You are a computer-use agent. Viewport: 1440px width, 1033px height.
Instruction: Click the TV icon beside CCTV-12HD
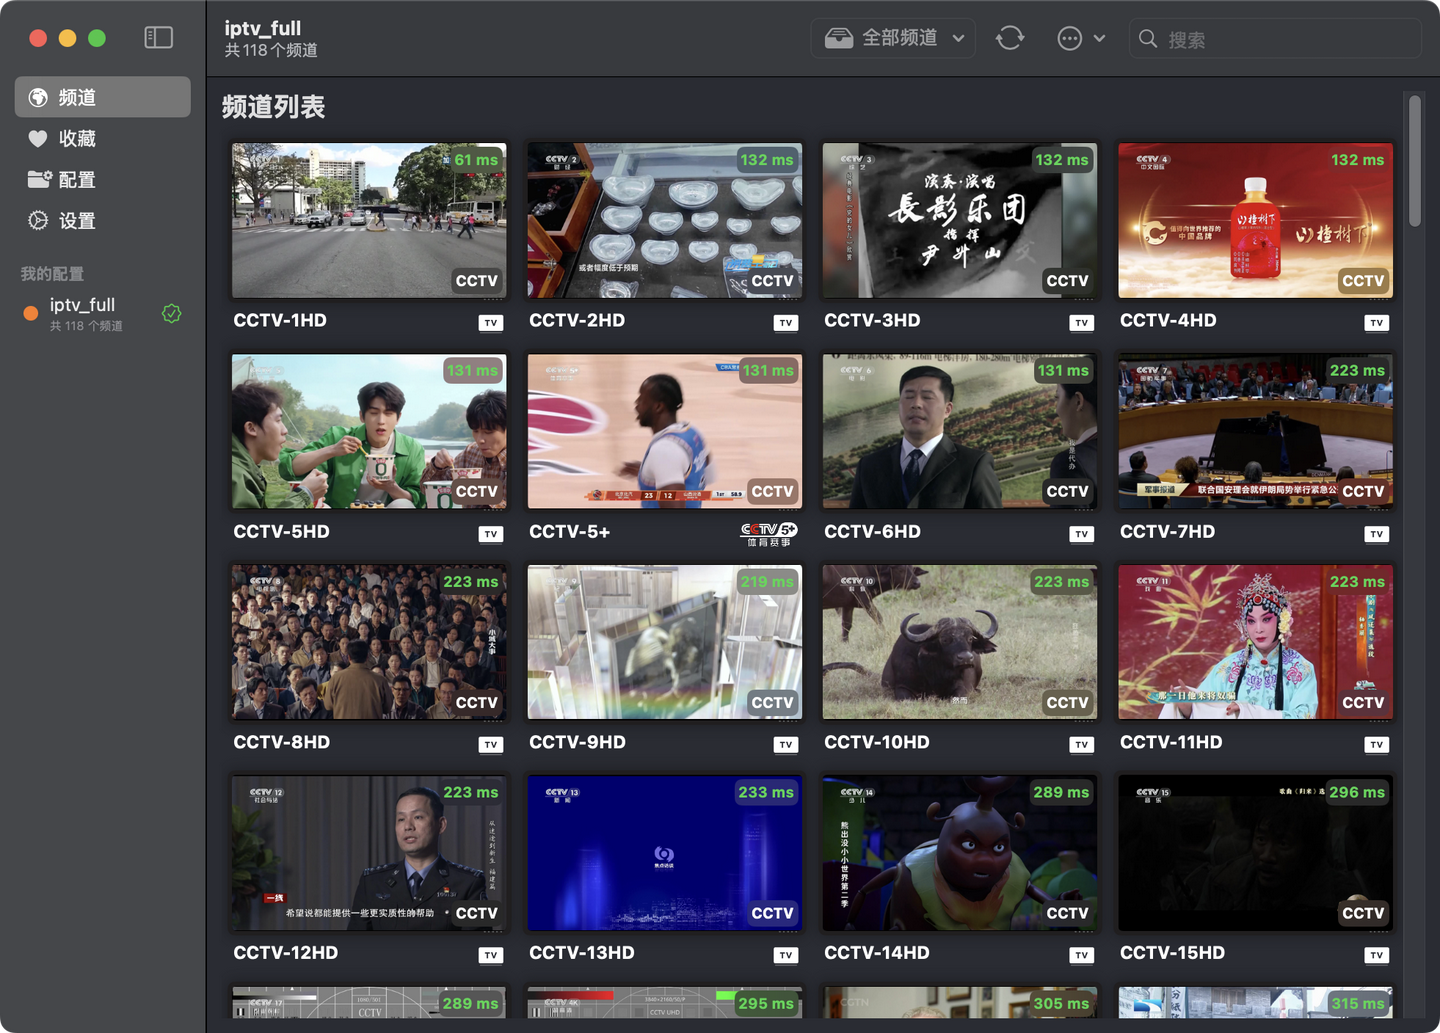pos(490,955)
